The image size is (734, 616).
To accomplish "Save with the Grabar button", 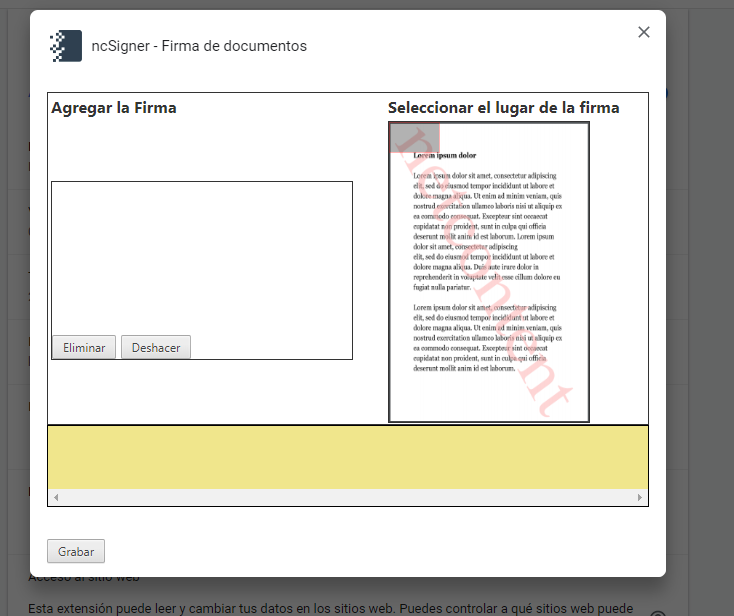I will point(76,551).
